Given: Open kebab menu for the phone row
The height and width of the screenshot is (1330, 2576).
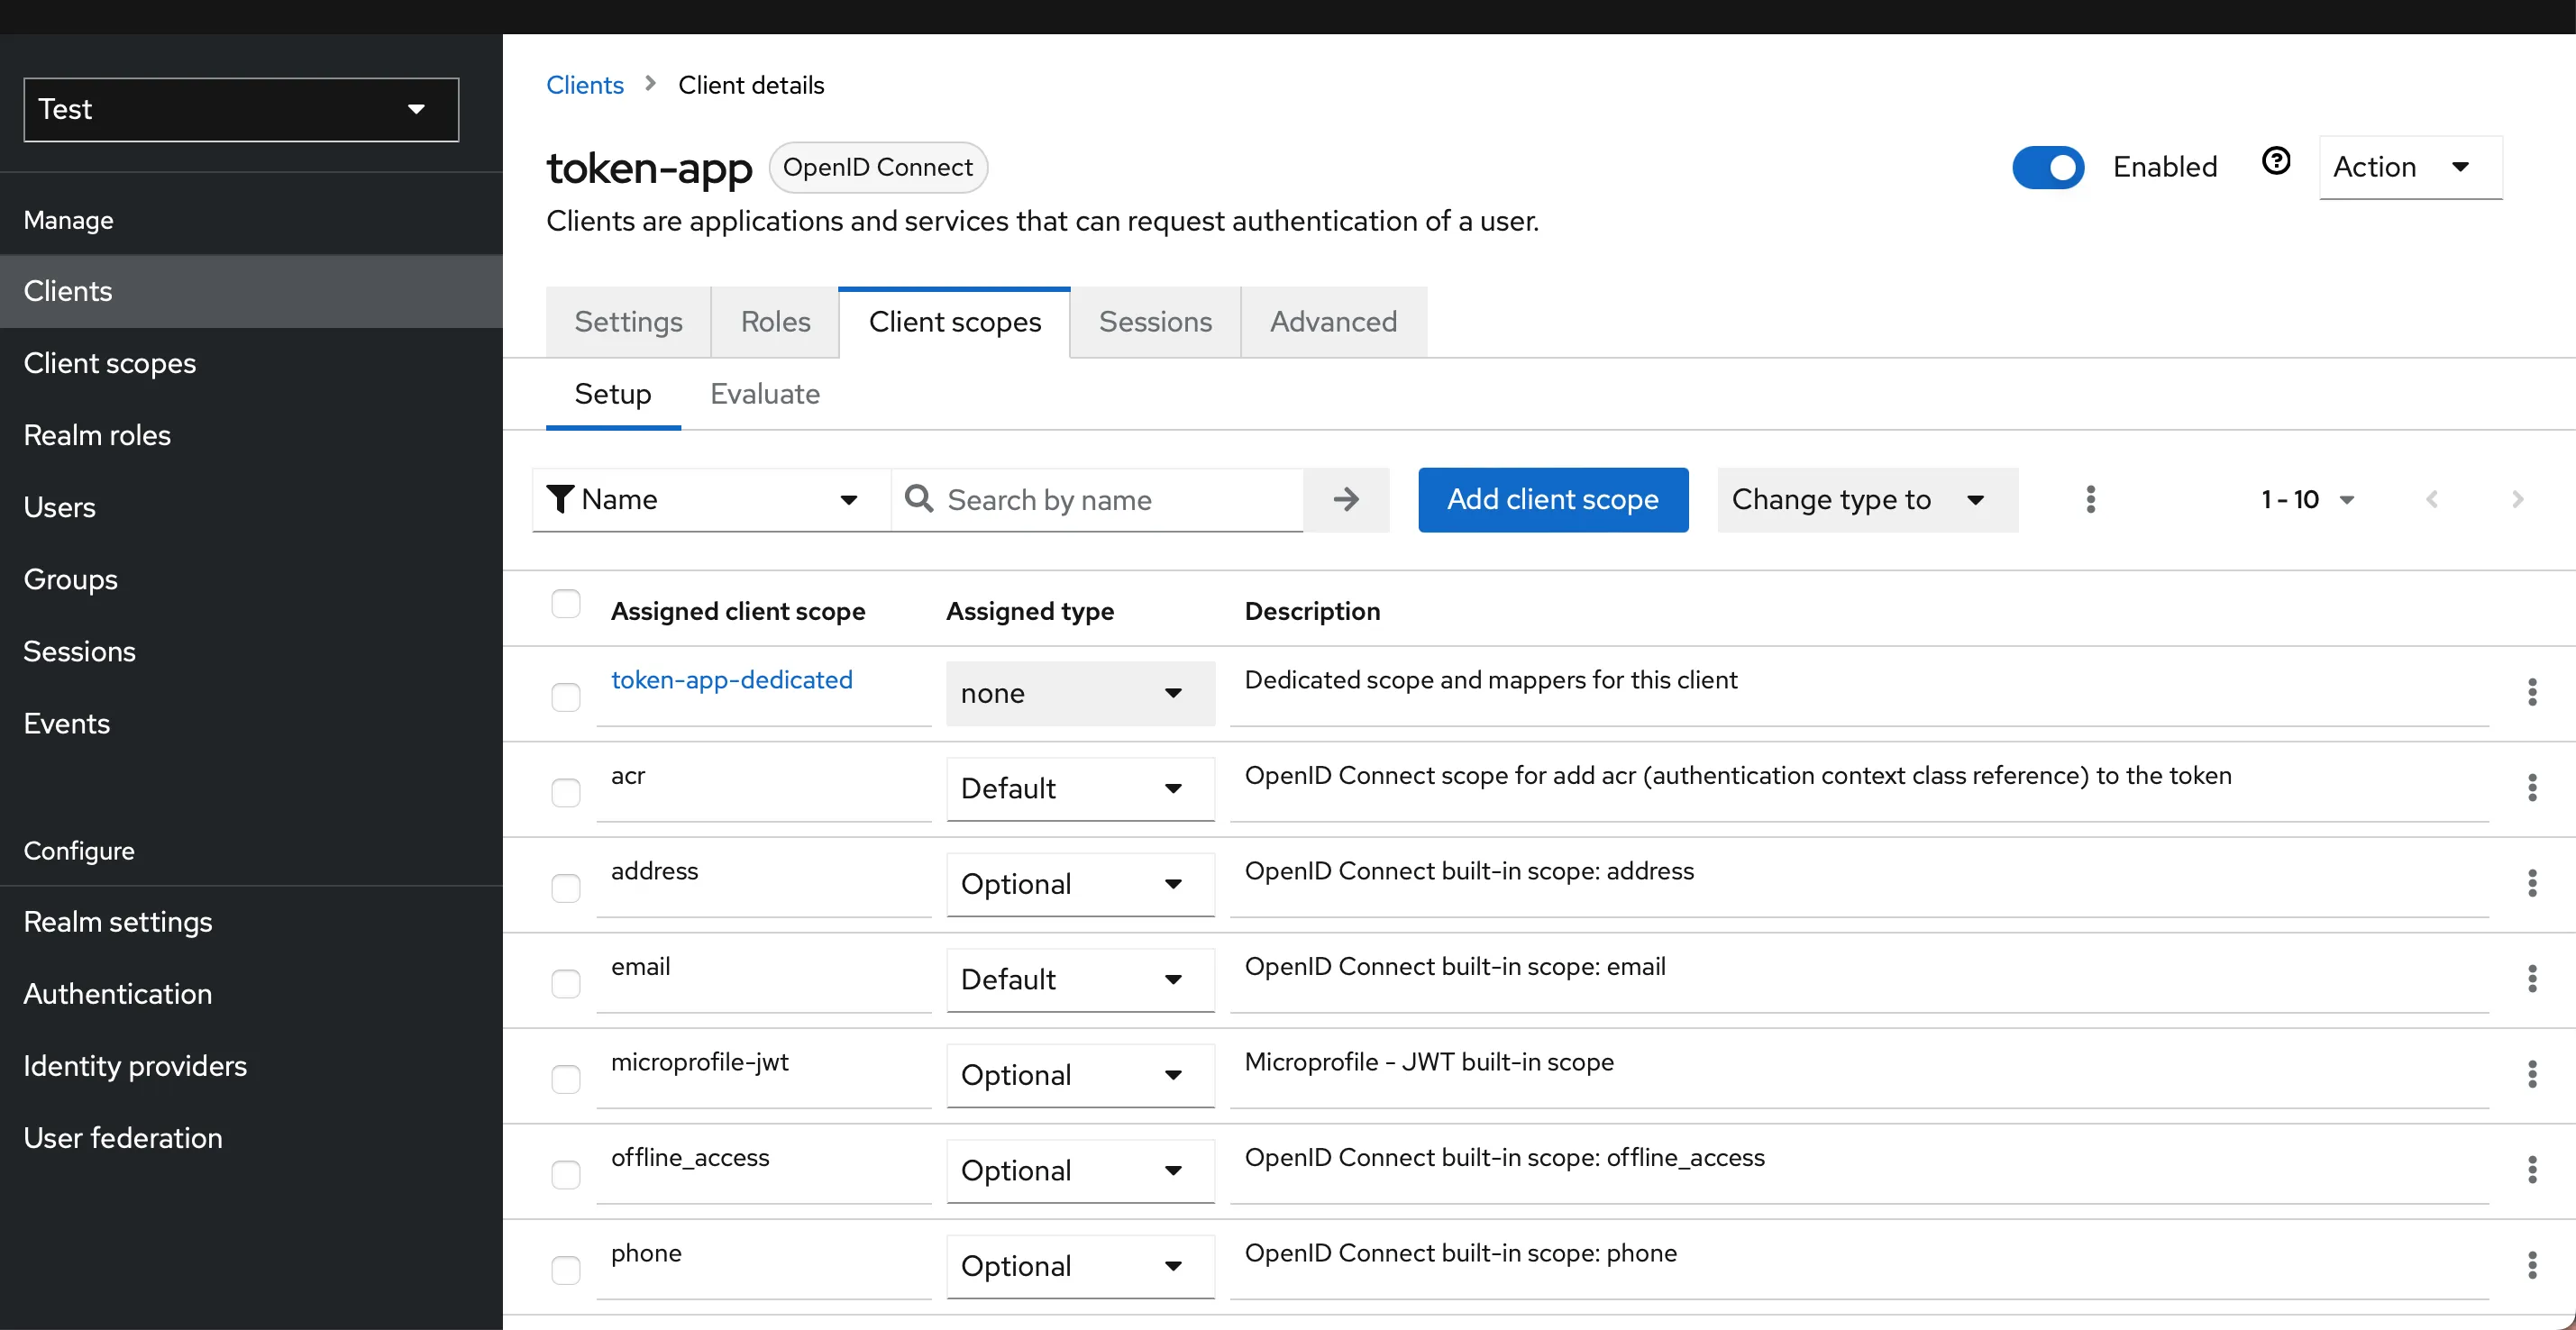Looking at the screenshot, I should click(2532, 1265).
